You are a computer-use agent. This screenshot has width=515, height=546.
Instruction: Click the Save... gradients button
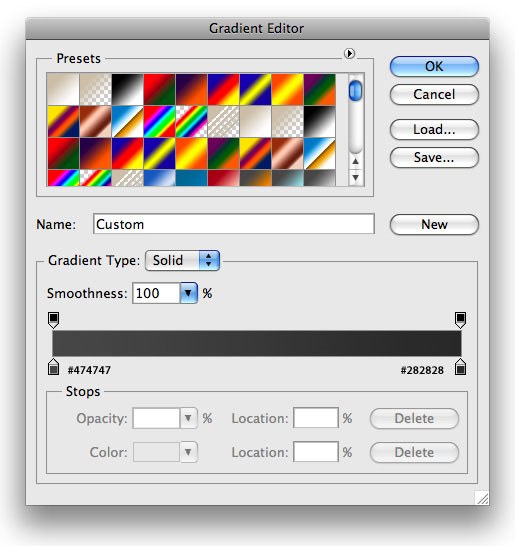coord(434,157)
